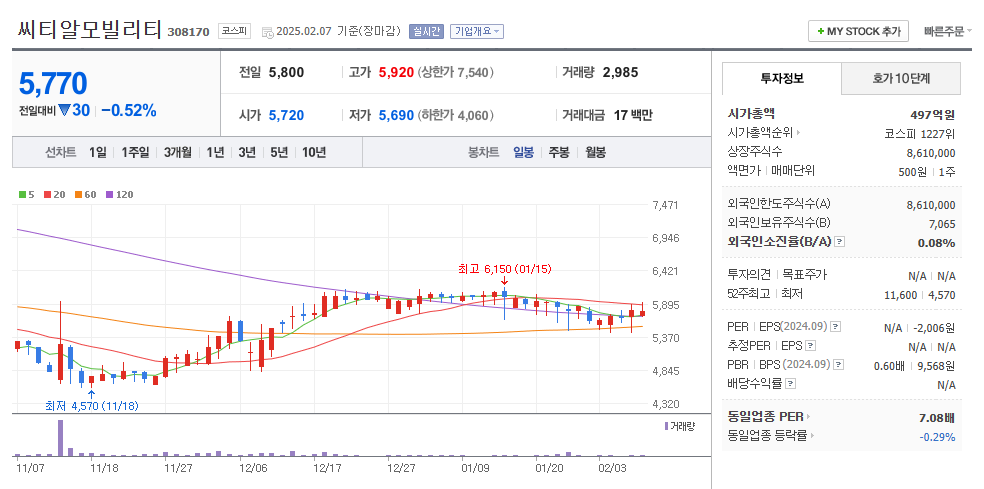The image size is (984, 489).
Task: Click the 코스피 market badge
Action: (x=234, y=31)
